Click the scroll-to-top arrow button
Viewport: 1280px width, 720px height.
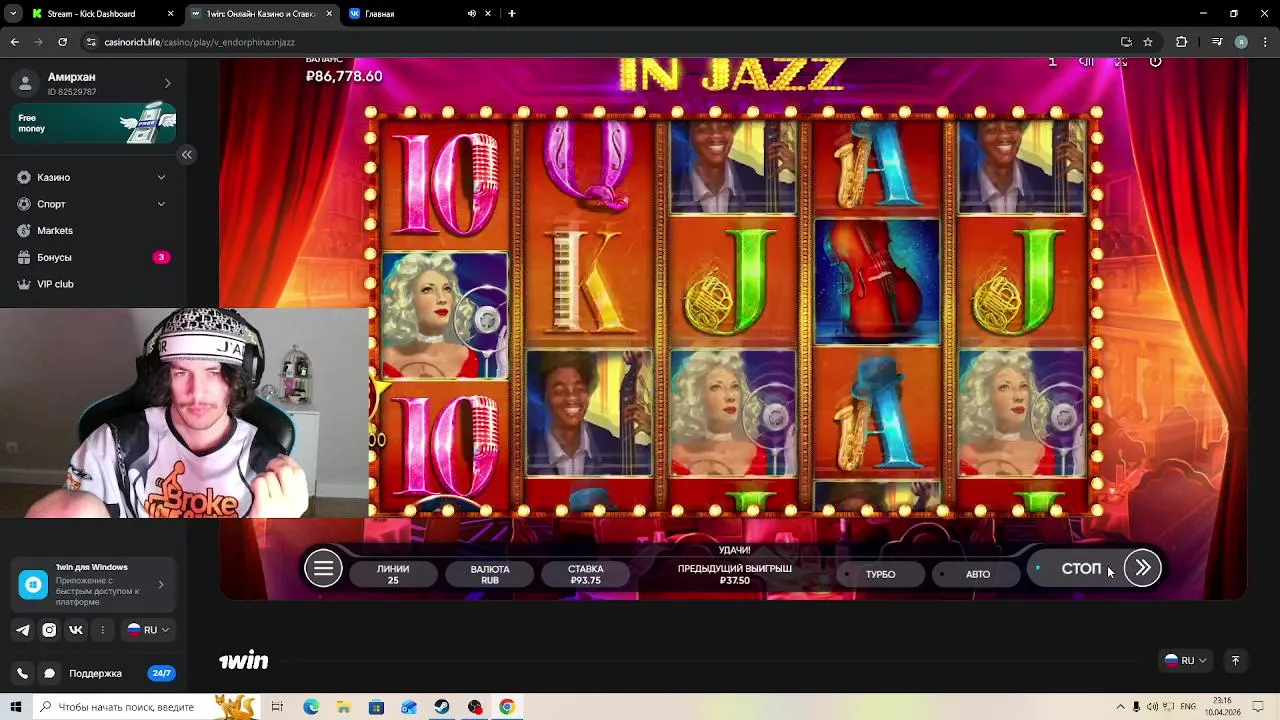coord(1235,661)
